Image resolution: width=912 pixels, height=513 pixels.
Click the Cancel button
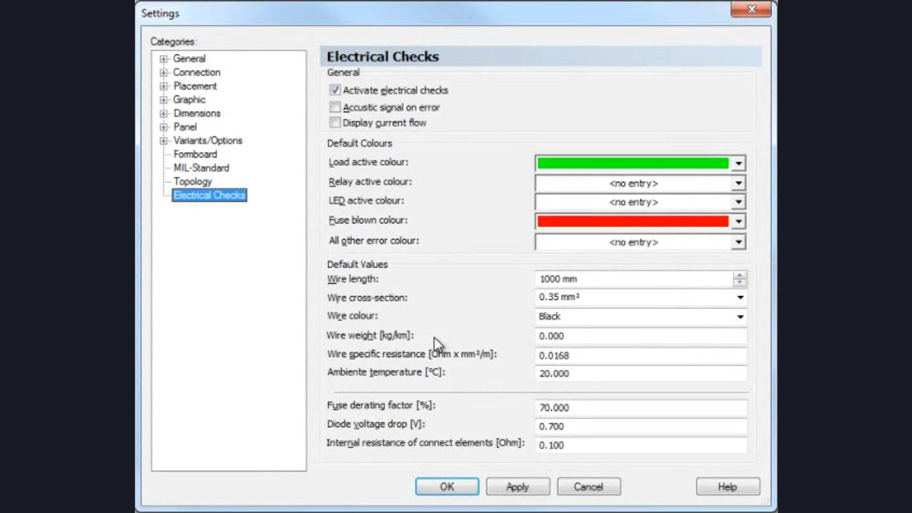588,487
